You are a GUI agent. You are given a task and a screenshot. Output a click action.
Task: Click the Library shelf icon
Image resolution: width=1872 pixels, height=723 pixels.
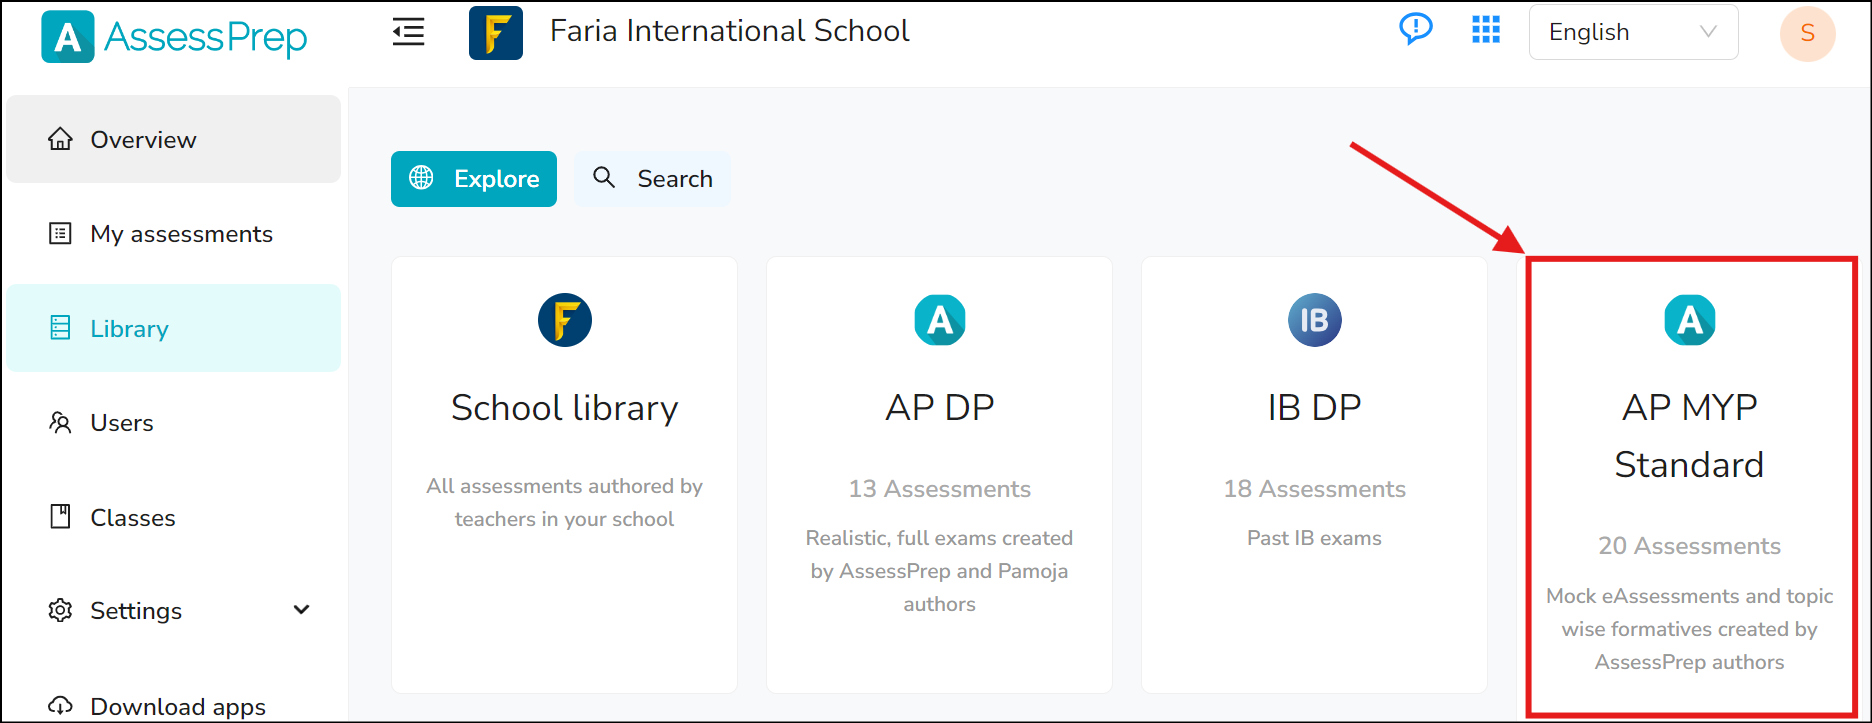(x=60, y=328)
